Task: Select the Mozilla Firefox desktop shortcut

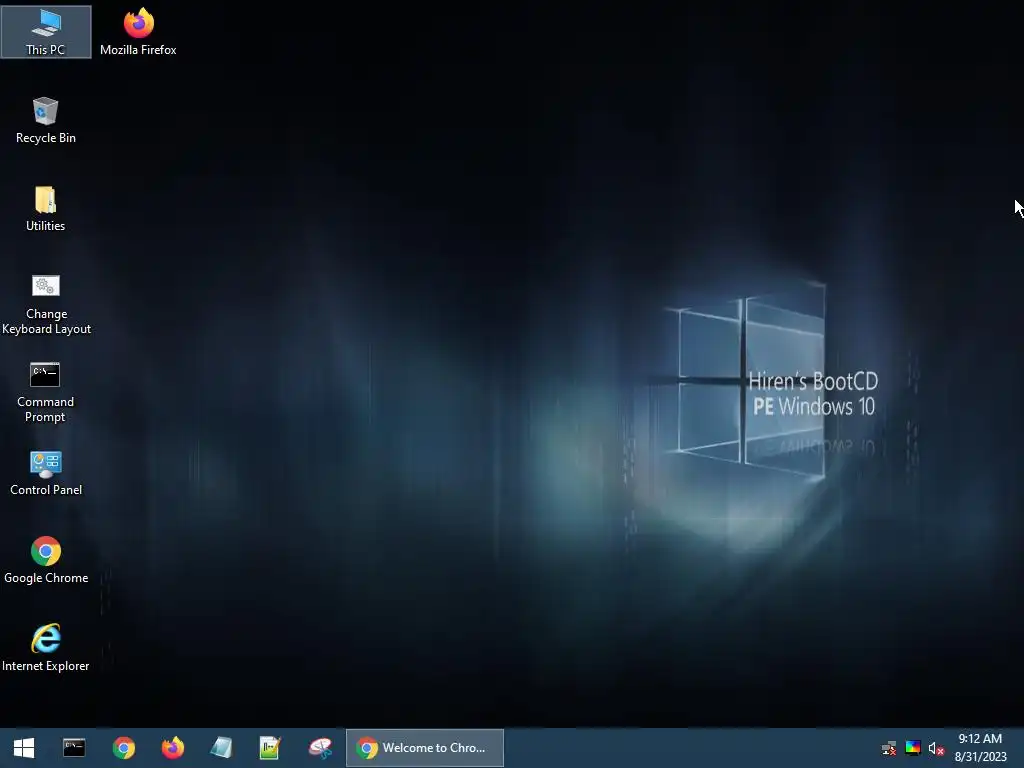Action: pos(138,32)
